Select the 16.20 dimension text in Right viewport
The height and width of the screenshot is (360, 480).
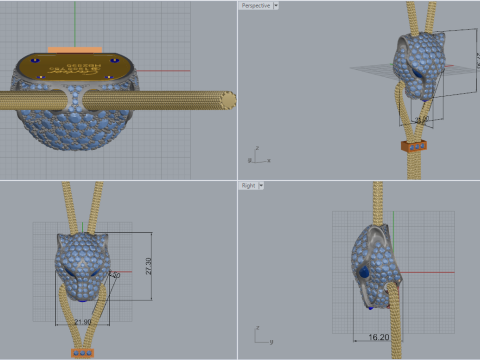tap(379, 337)
